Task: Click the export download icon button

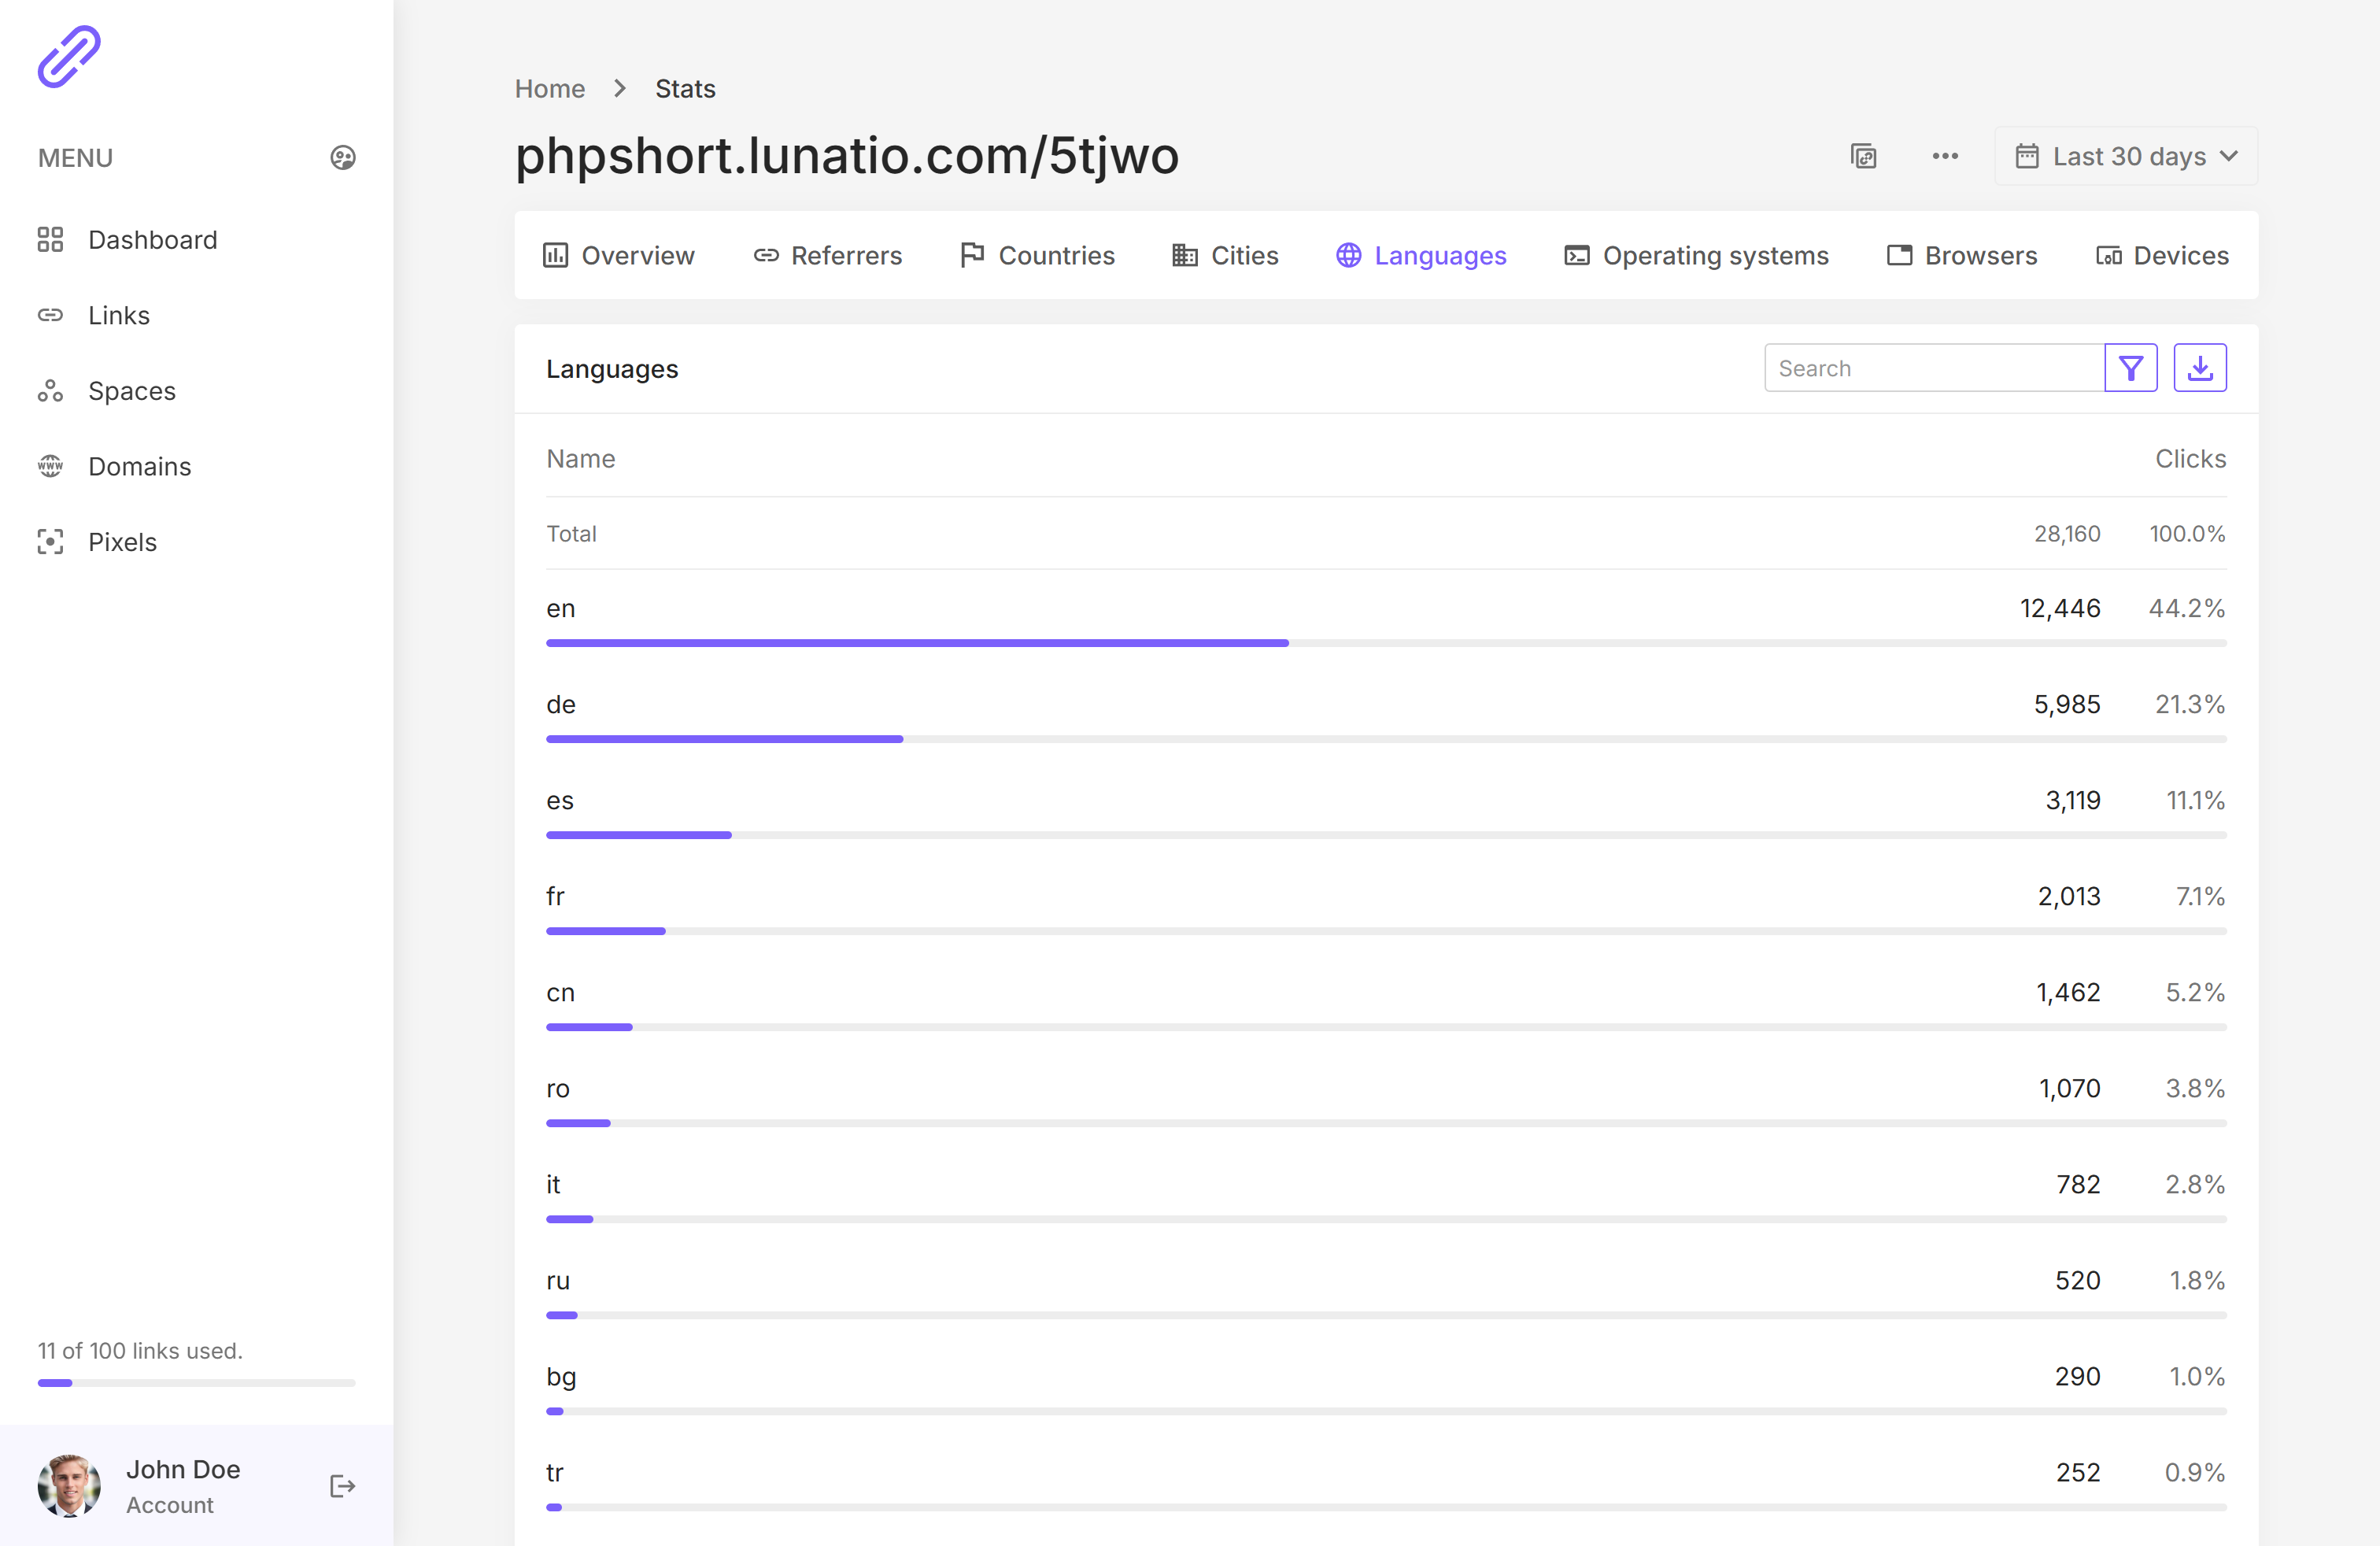Action: click(2199, 368)
